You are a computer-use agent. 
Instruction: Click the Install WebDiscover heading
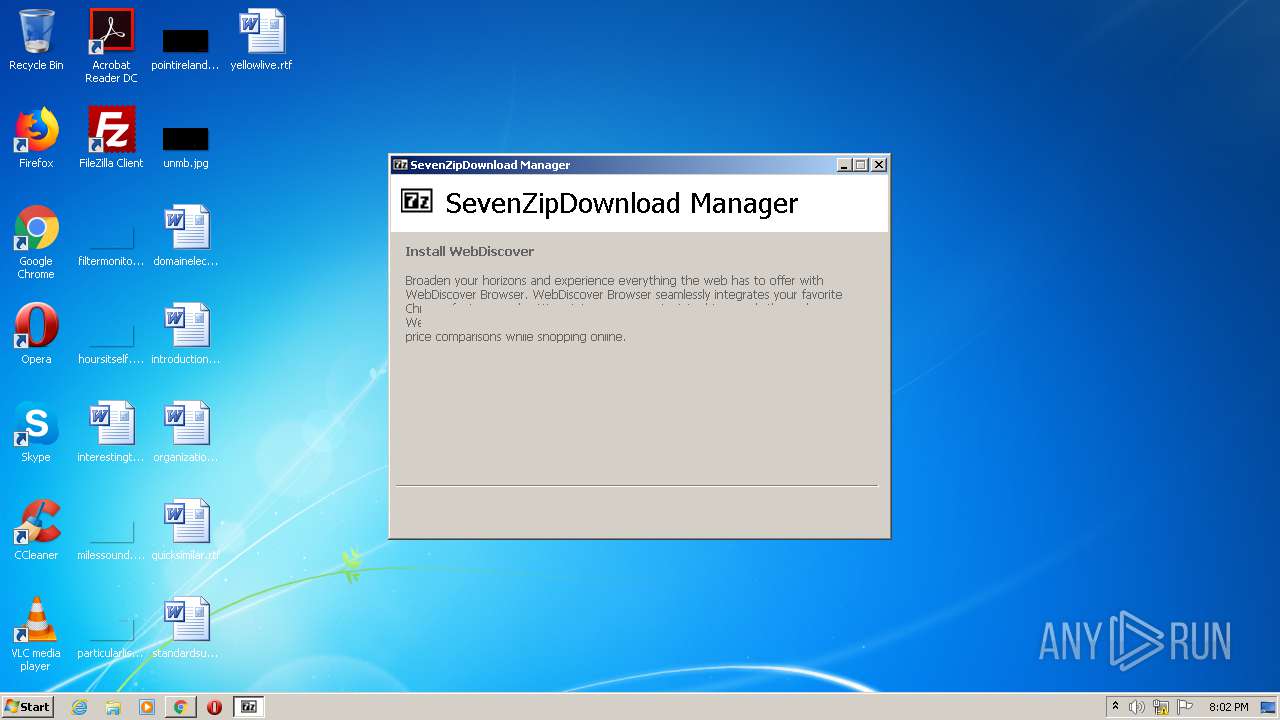470,251
